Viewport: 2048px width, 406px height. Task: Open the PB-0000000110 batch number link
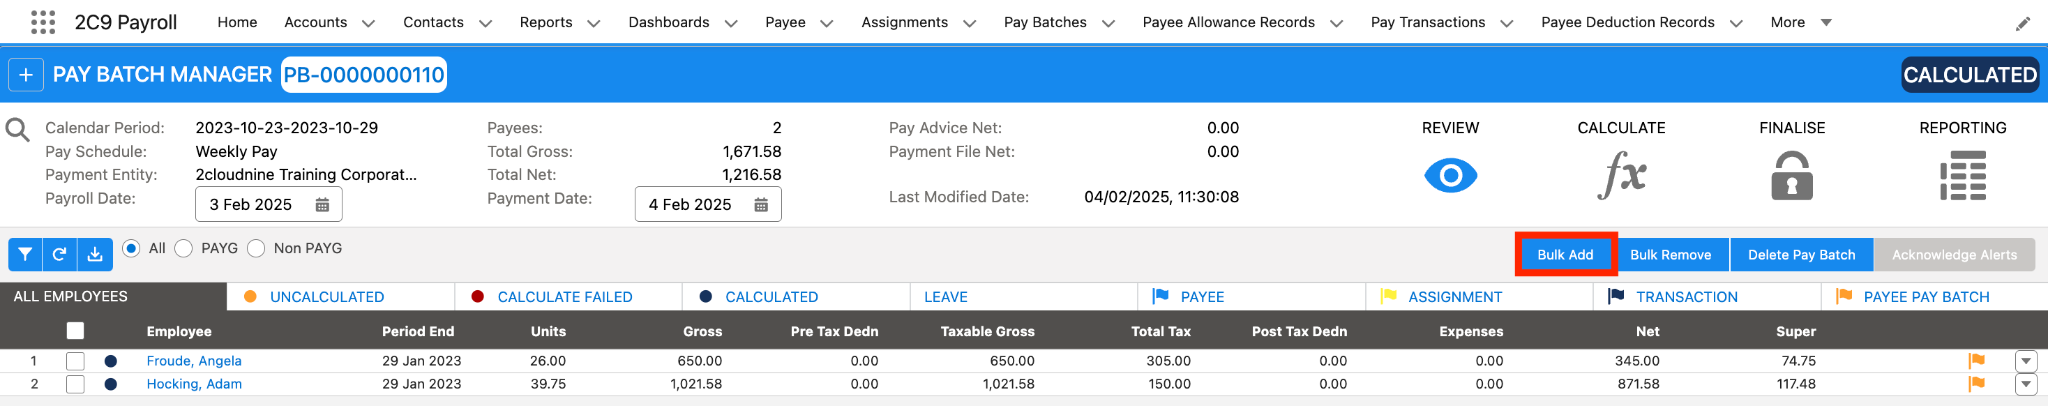[364, 75]
